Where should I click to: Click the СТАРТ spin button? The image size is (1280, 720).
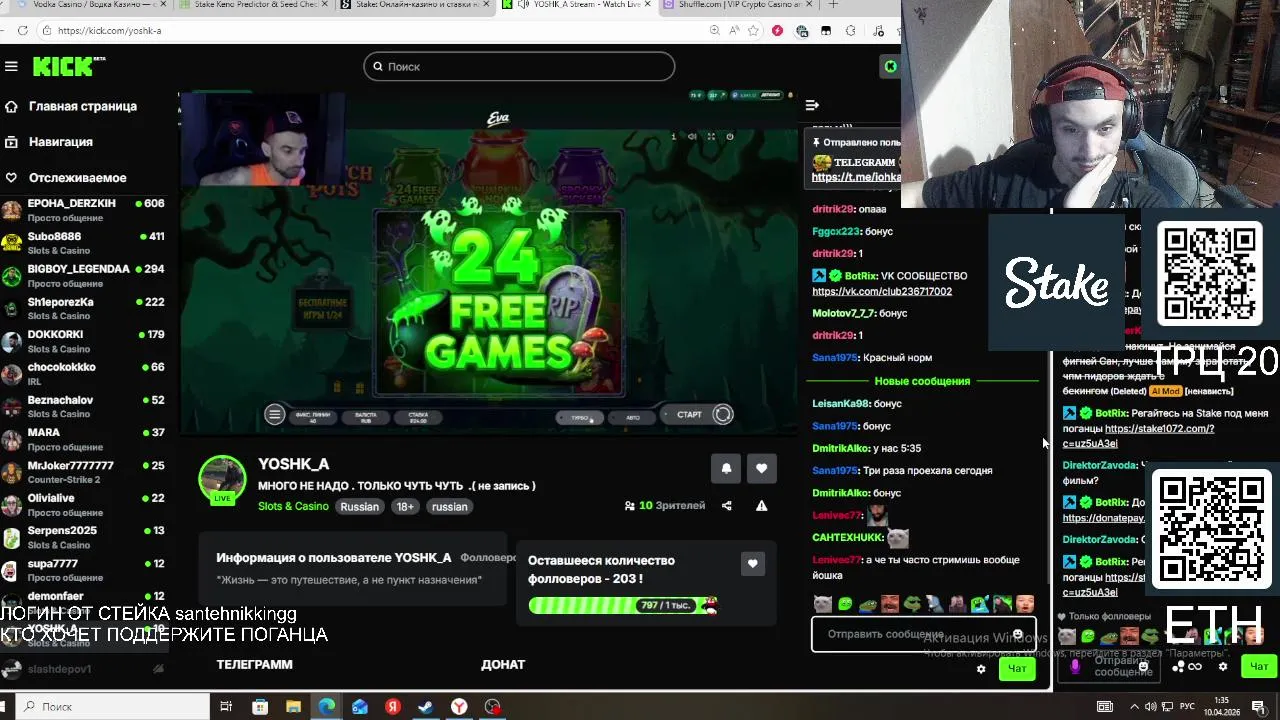click(x=699, y=414)
